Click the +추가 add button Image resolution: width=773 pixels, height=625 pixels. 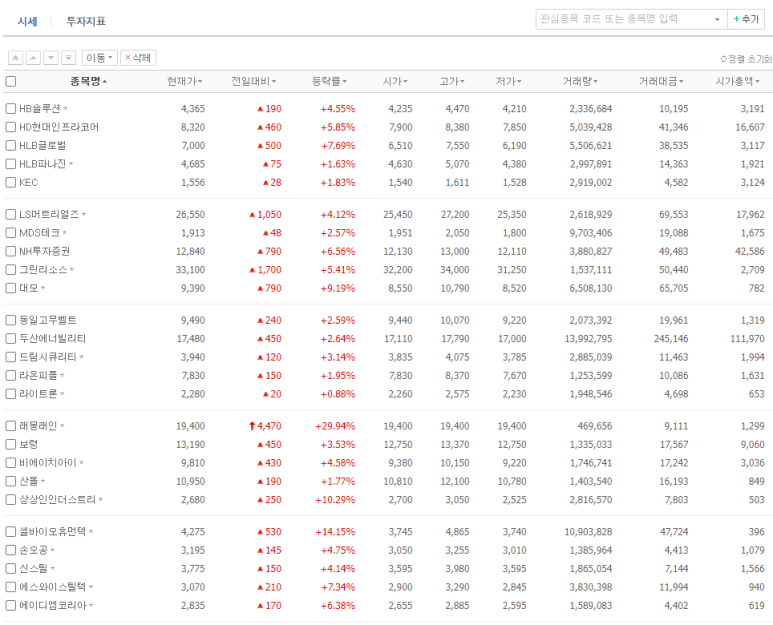click(746, 19)
